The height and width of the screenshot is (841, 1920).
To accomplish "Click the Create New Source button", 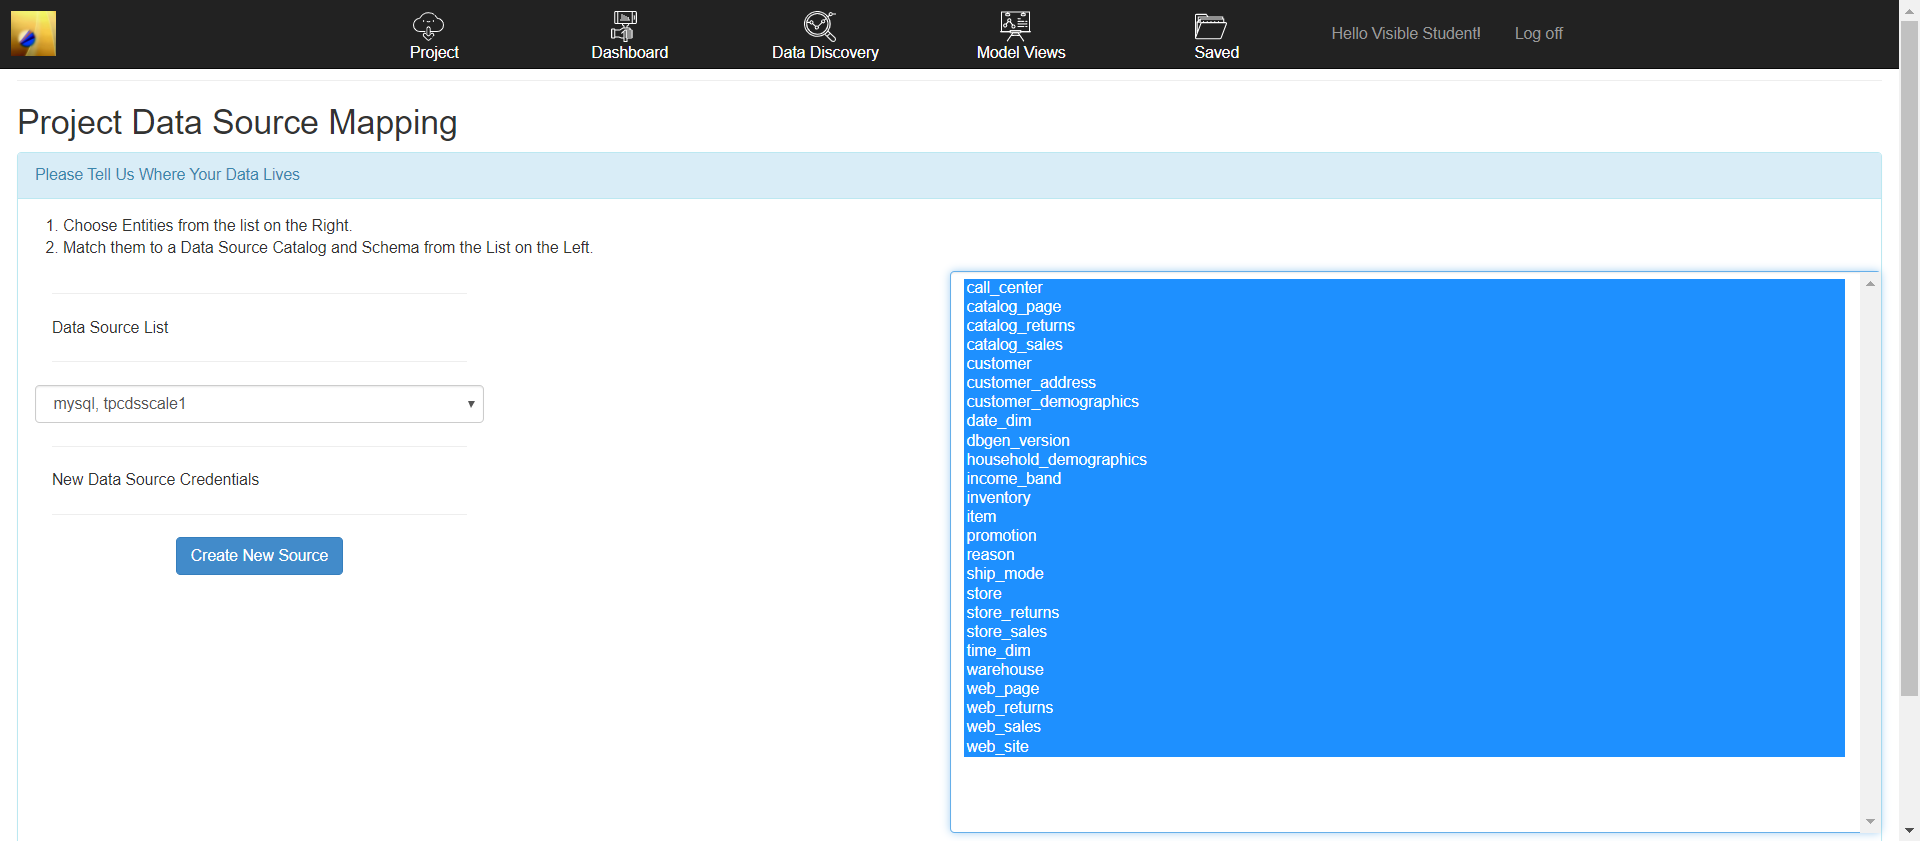I will tap(259, 556).
